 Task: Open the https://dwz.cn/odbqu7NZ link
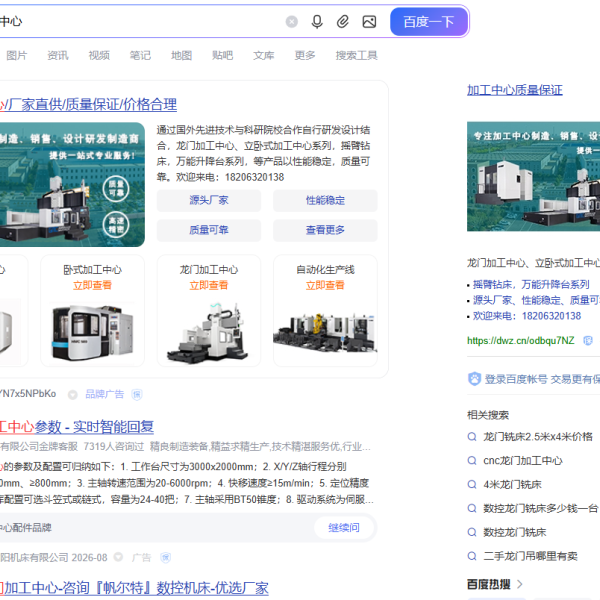521,341
